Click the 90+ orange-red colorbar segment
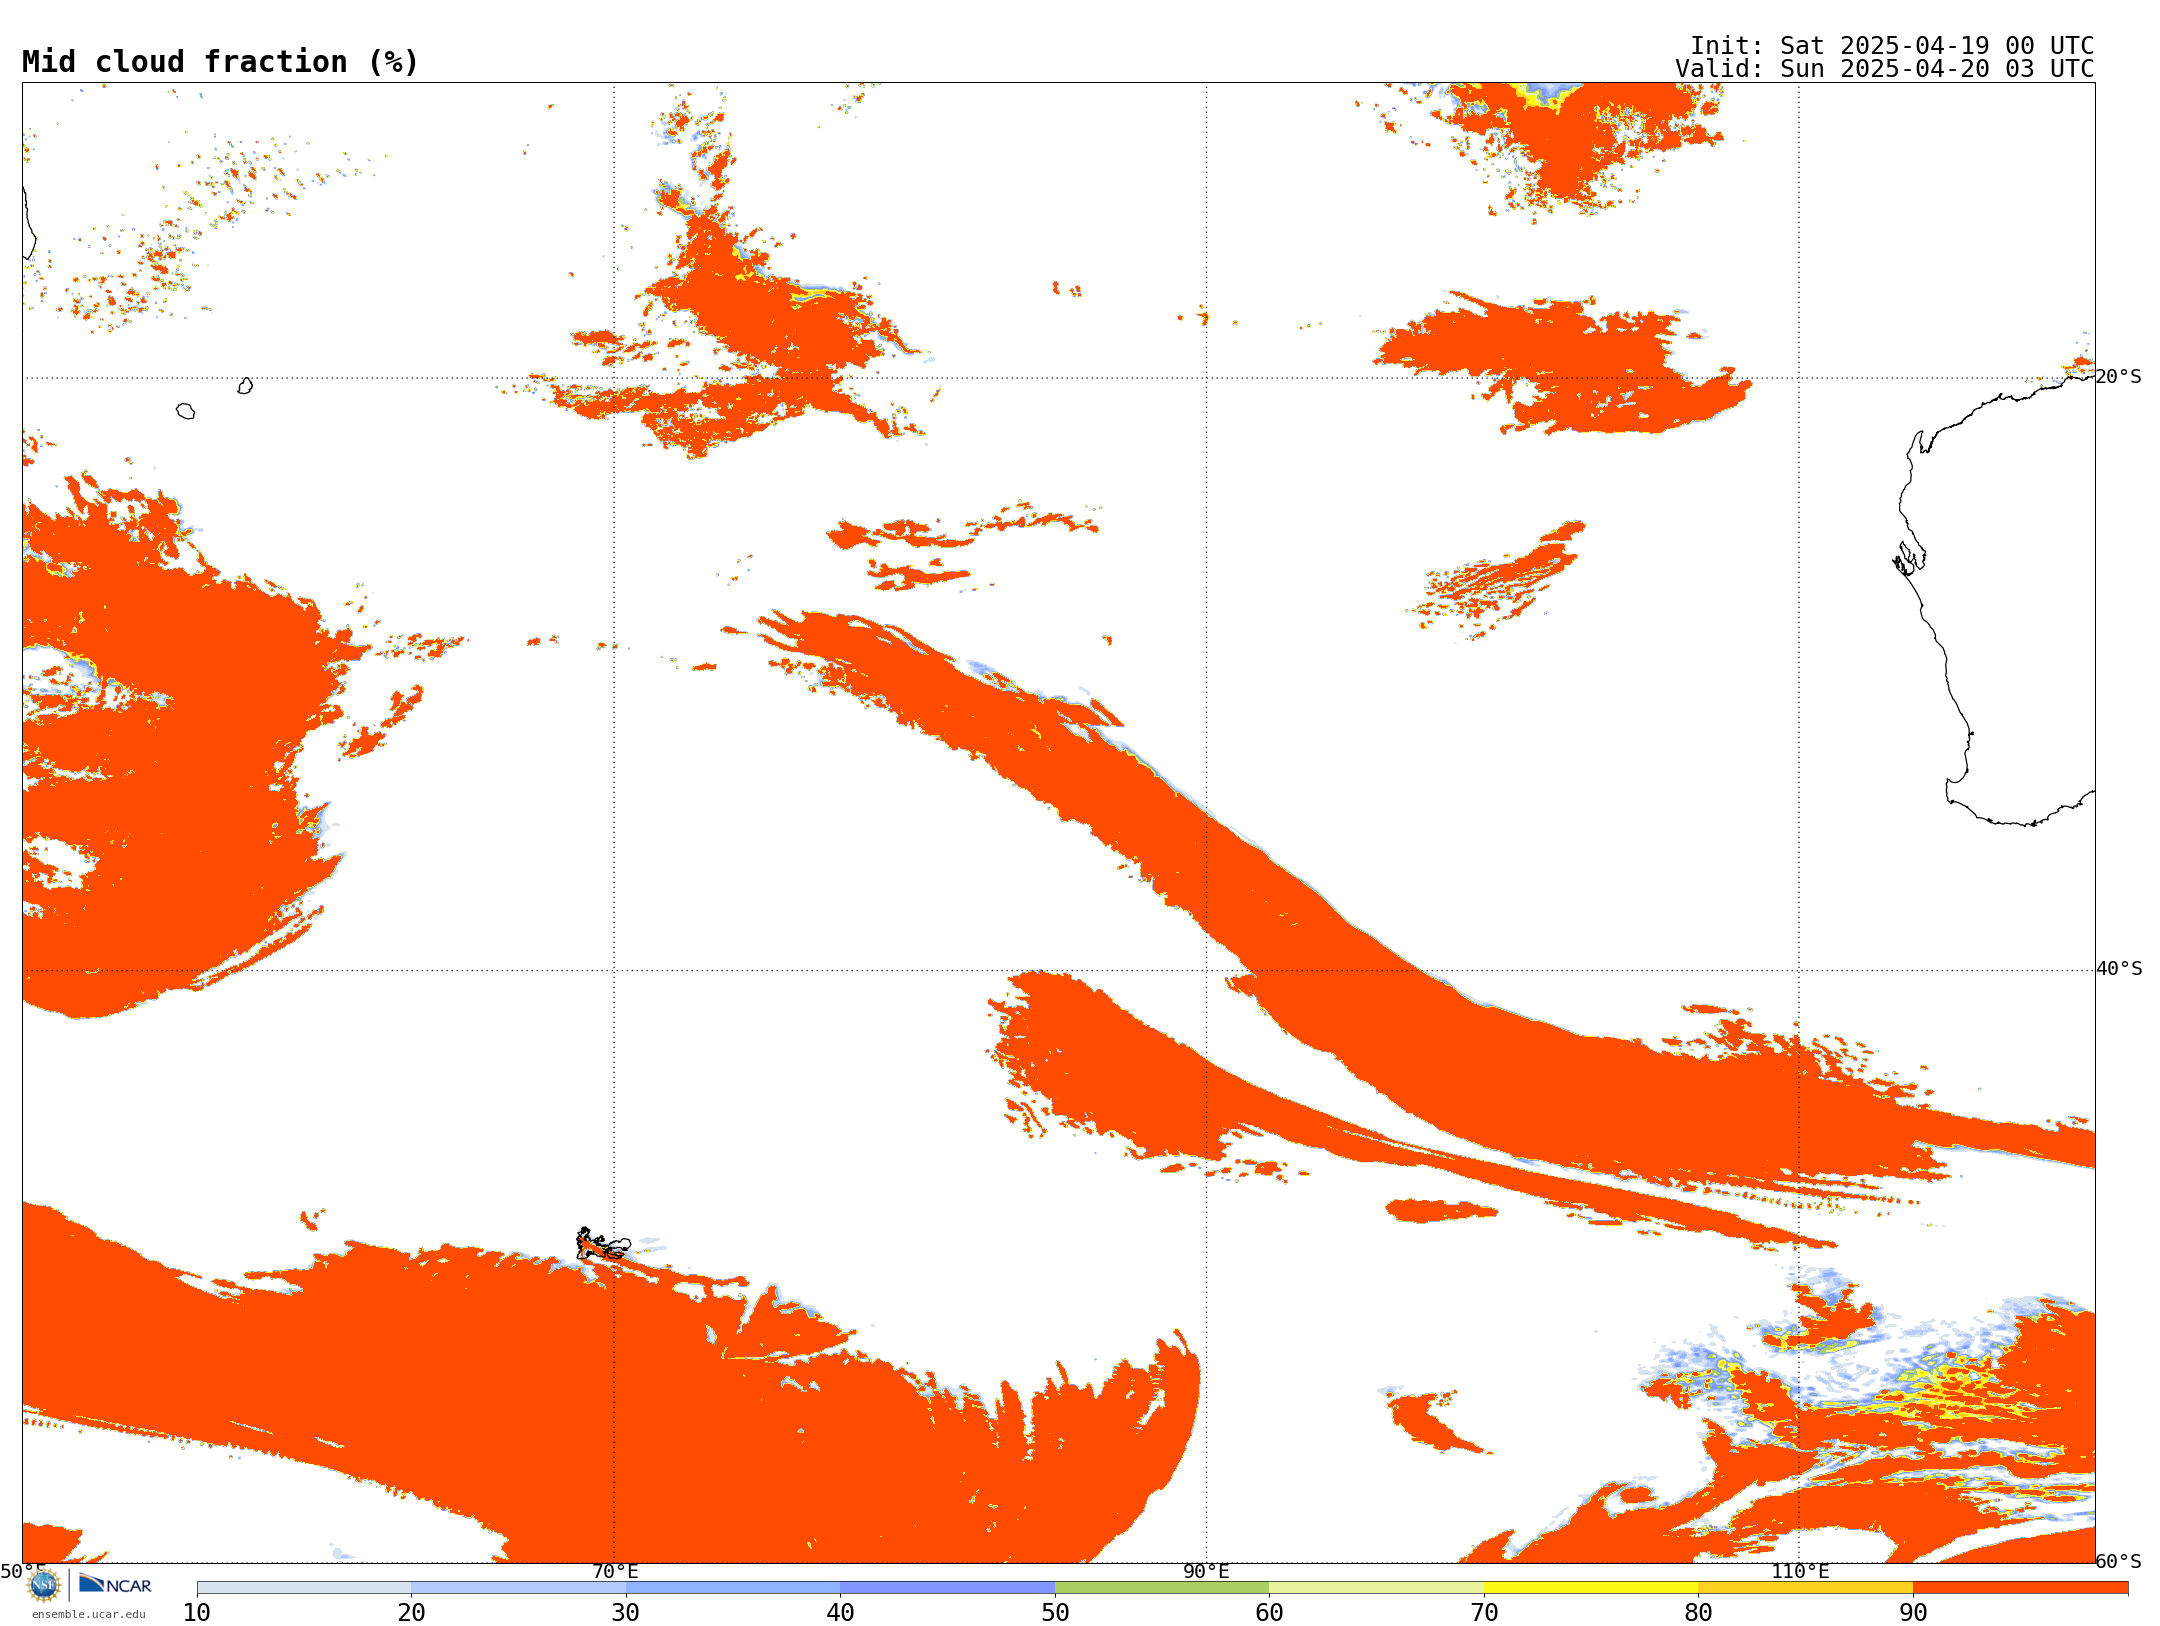The height and width of the screenshot is (1626, 2160). pyautogui.click(x=2020, y=1588)
